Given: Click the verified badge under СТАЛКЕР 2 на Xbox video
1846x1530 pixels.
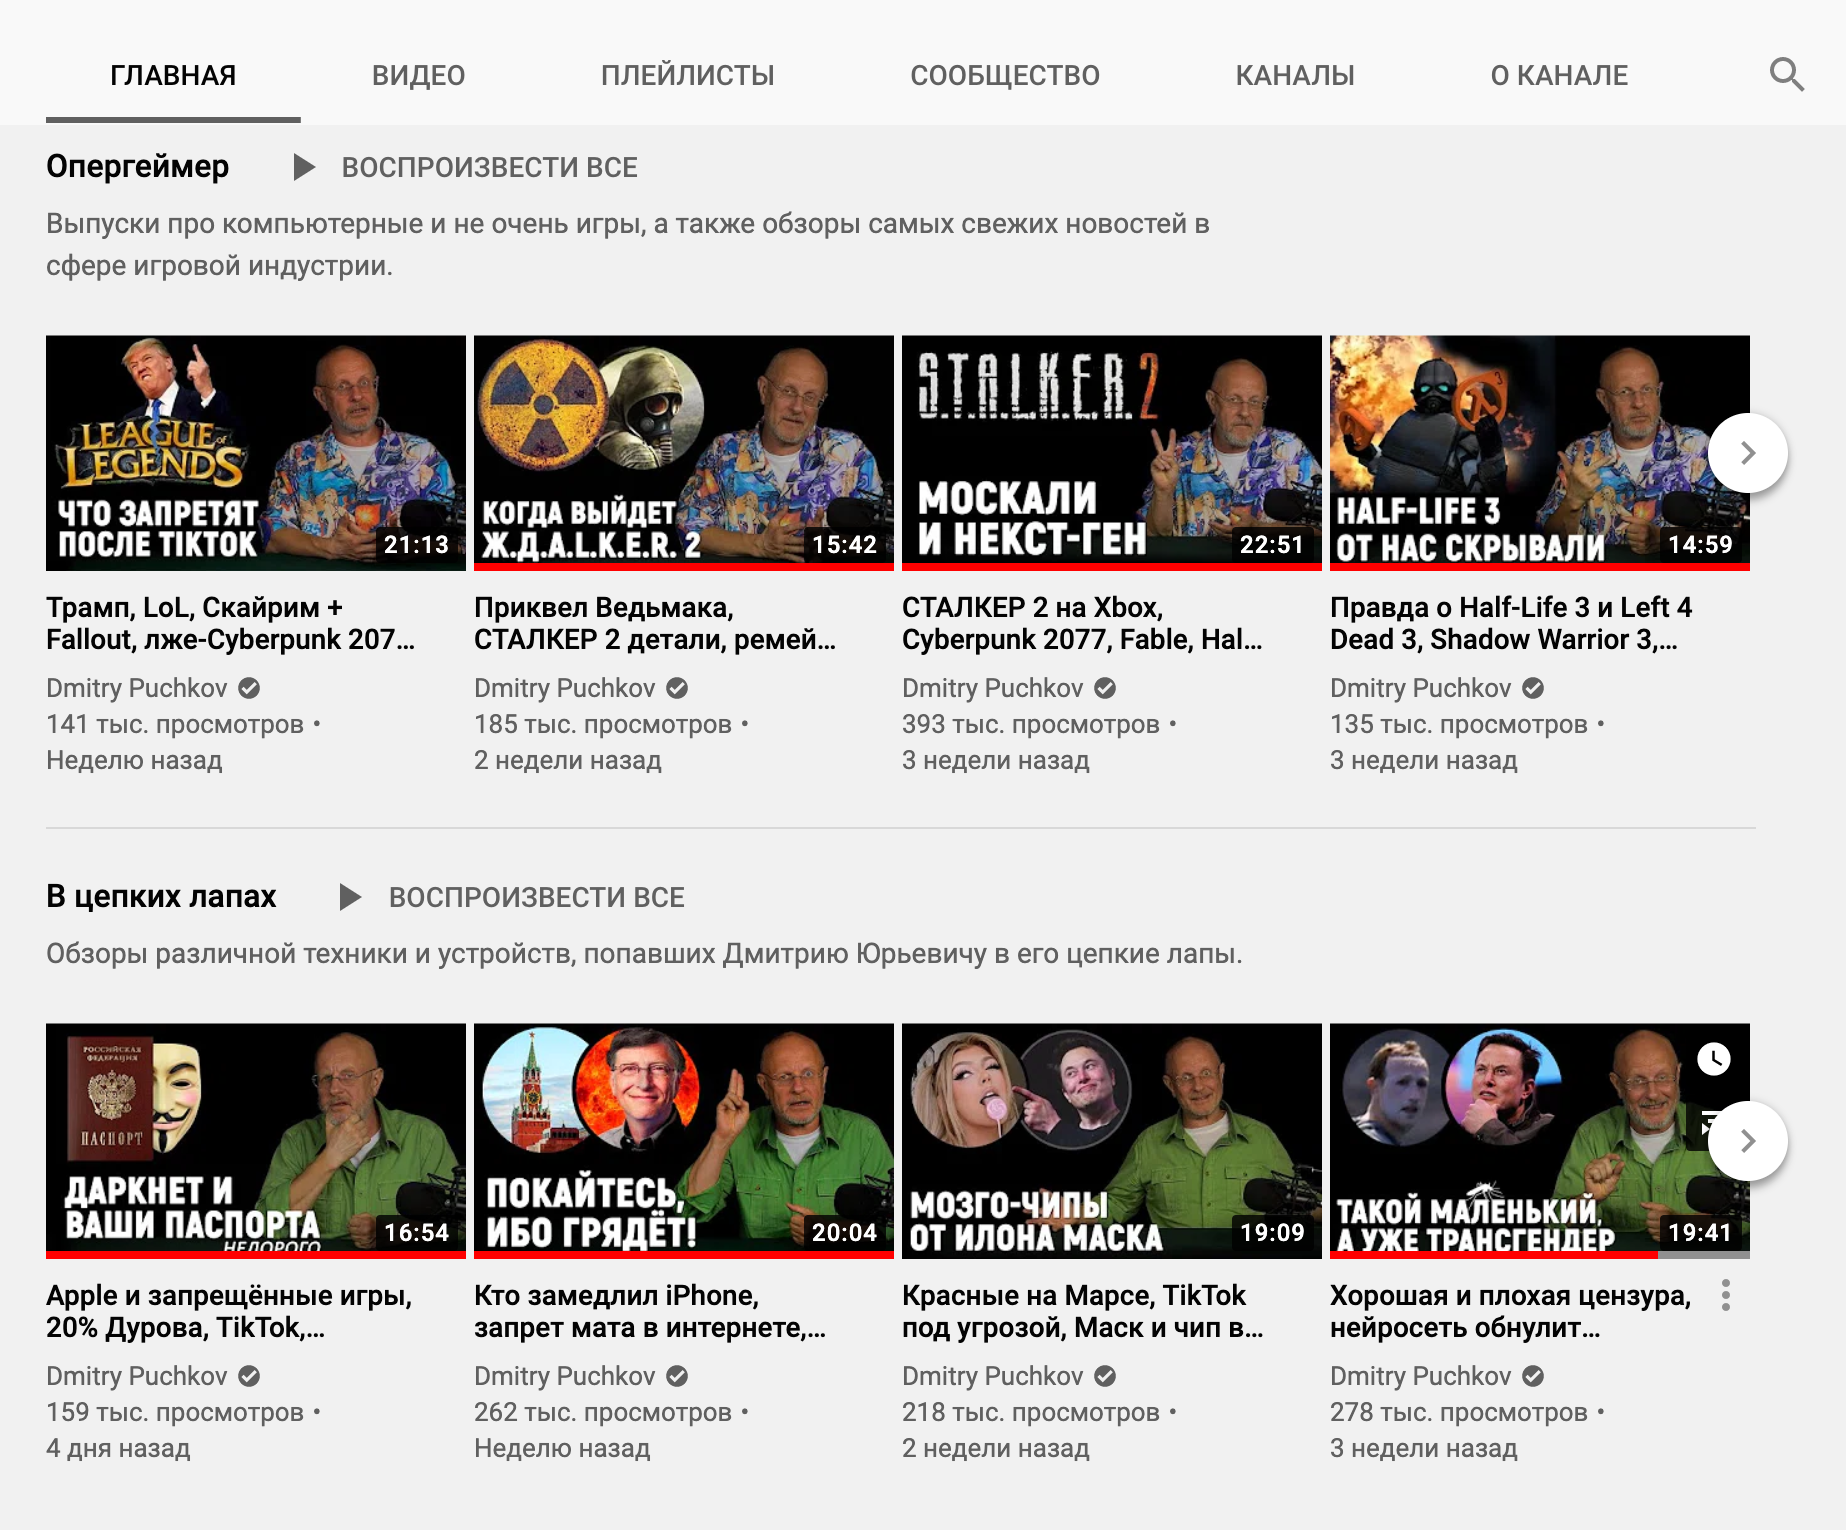Looking at the screenshot, I should pyautogui.click(x=1105, y=688).
